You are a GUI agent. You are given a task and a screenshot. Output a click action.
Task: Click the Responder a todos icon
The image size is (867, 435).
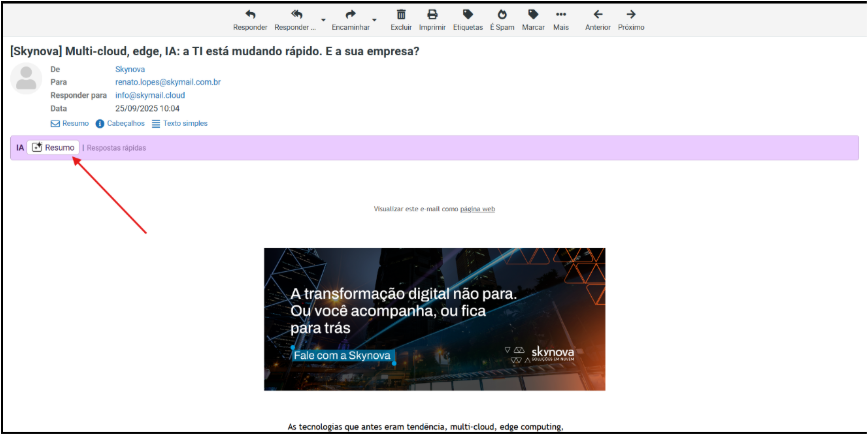pyautogui.click(x=297, y=15)
